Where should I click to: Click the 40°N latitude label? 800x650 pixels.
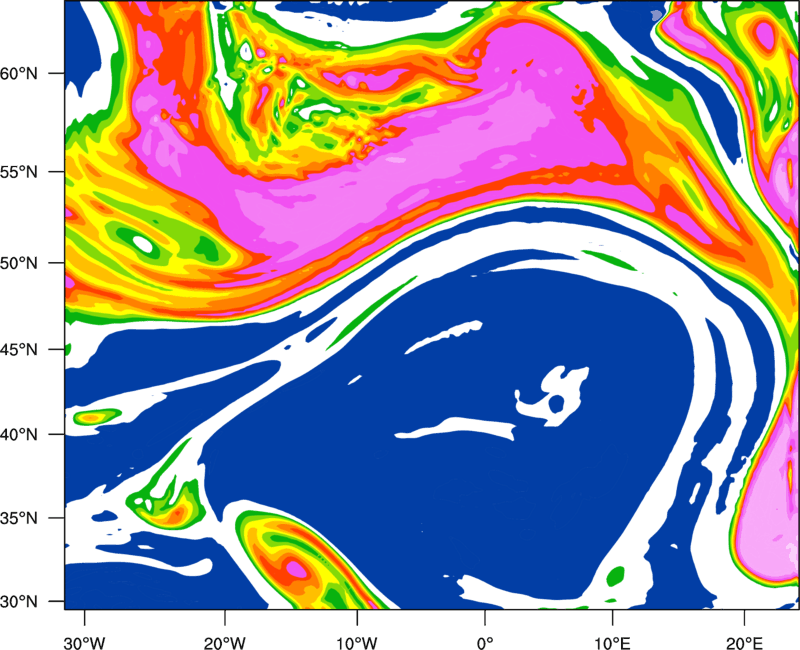click(x=19, y=435)
